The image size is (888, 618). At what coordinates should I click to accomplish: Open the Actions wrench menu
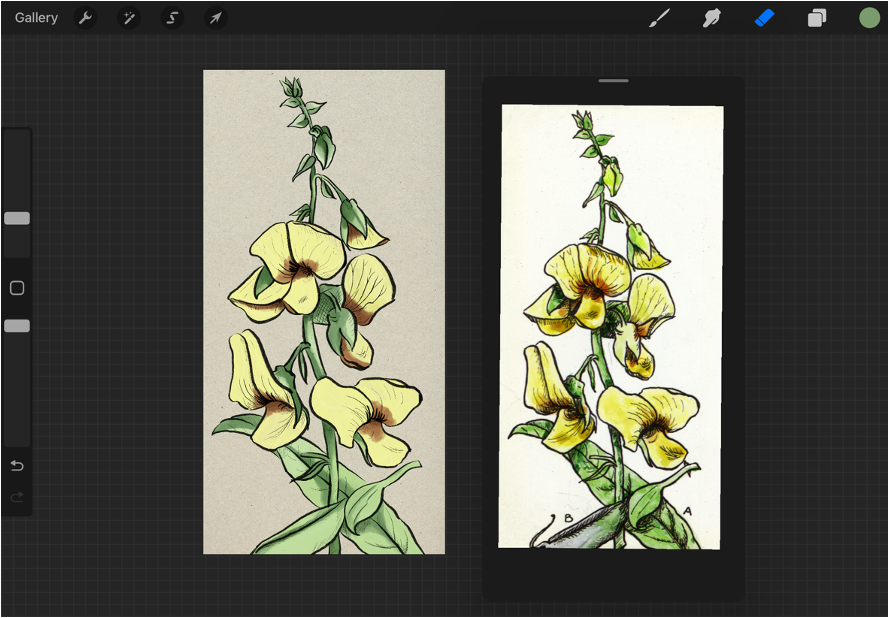[x=85, y=18]
